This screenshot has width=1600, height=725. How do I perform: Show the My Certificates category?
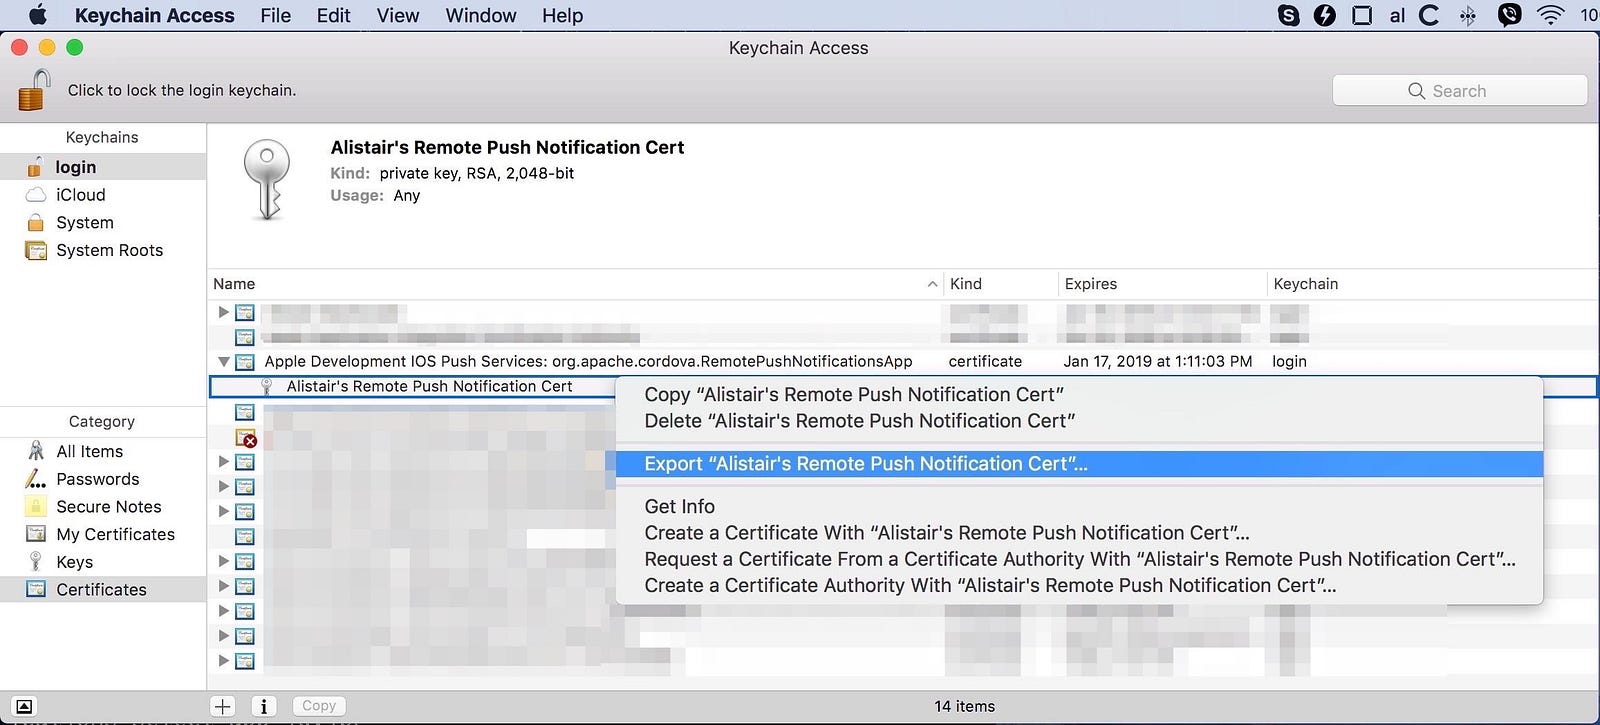[x=103, y=534]
